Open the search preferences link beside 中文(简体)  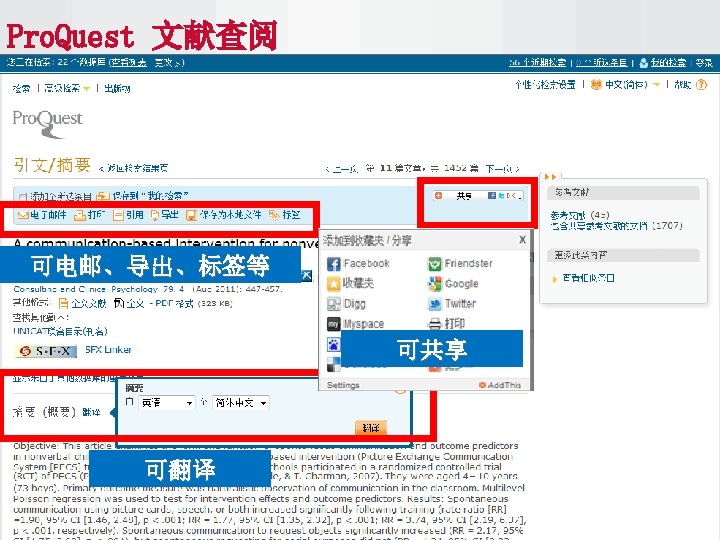(x=545, y=84)
